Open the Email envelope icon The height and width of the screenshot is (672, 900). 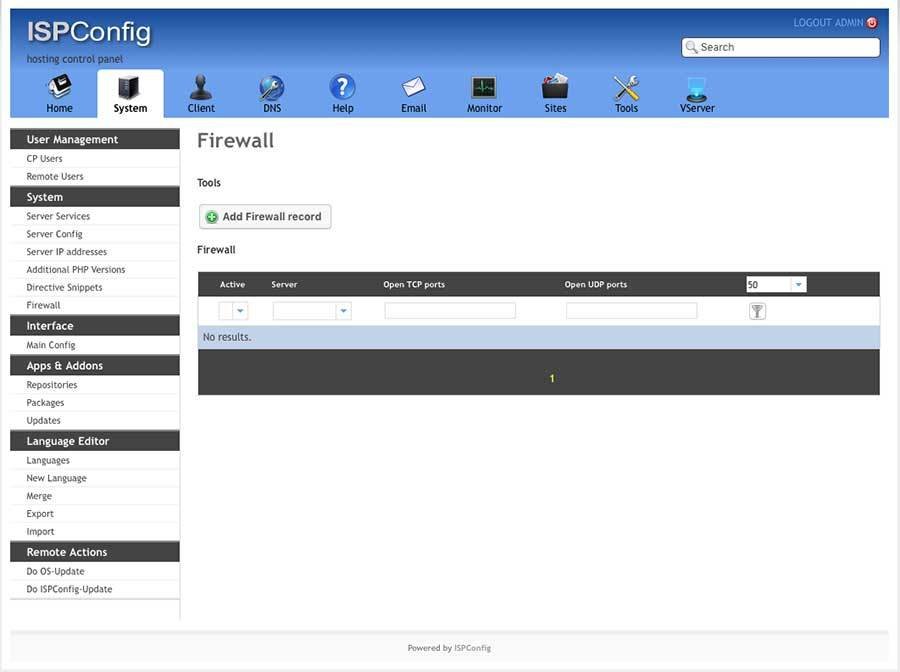tap(413, 87)
